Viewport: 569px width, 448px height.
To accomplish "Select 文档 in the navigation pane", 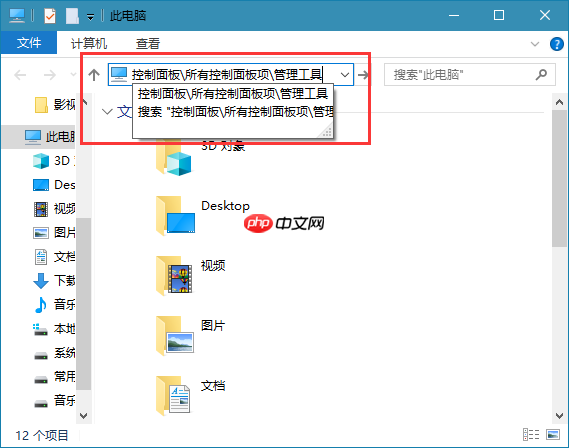I will [x=54, y=257].
